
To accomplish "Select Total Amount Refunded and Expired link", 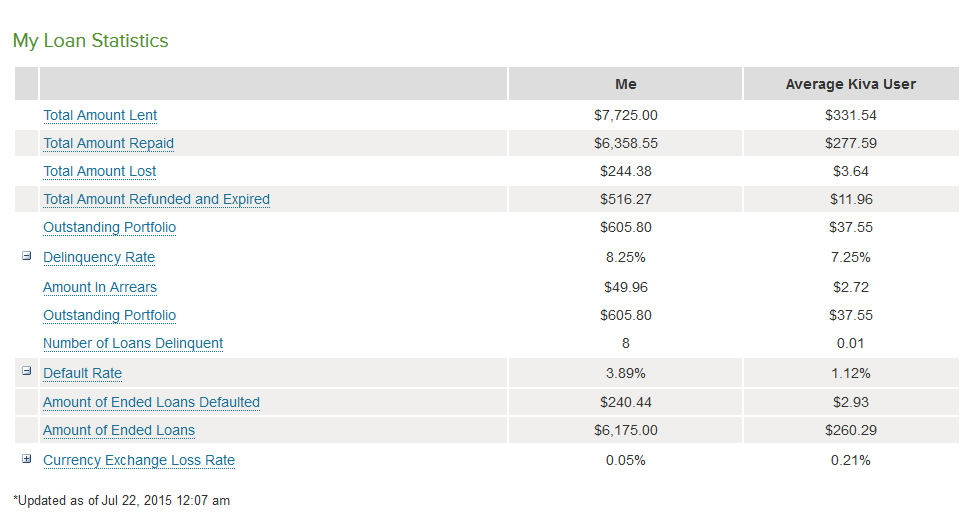I will pos(156,199).
